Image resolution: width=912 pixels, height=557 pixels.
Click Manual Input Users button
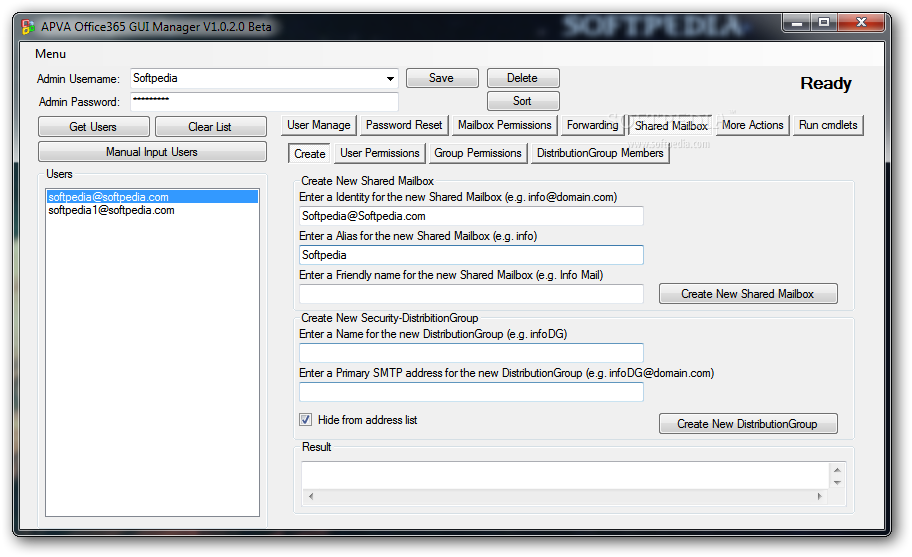pyautogui.click(x=152, y=152)
